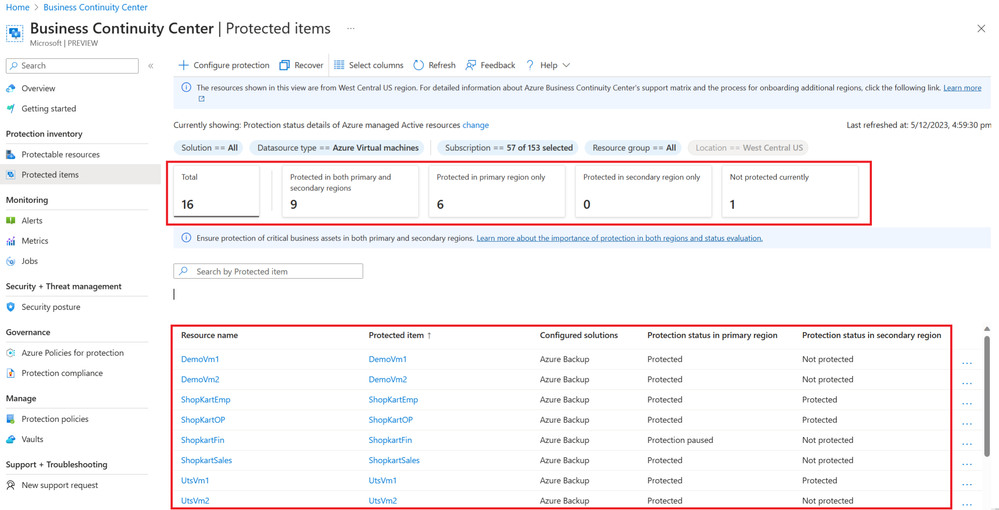Open the ShopKartEmp protected item link
Viewport: 999px width, 510px height.
pyautogui.click(x=393, y=400)
